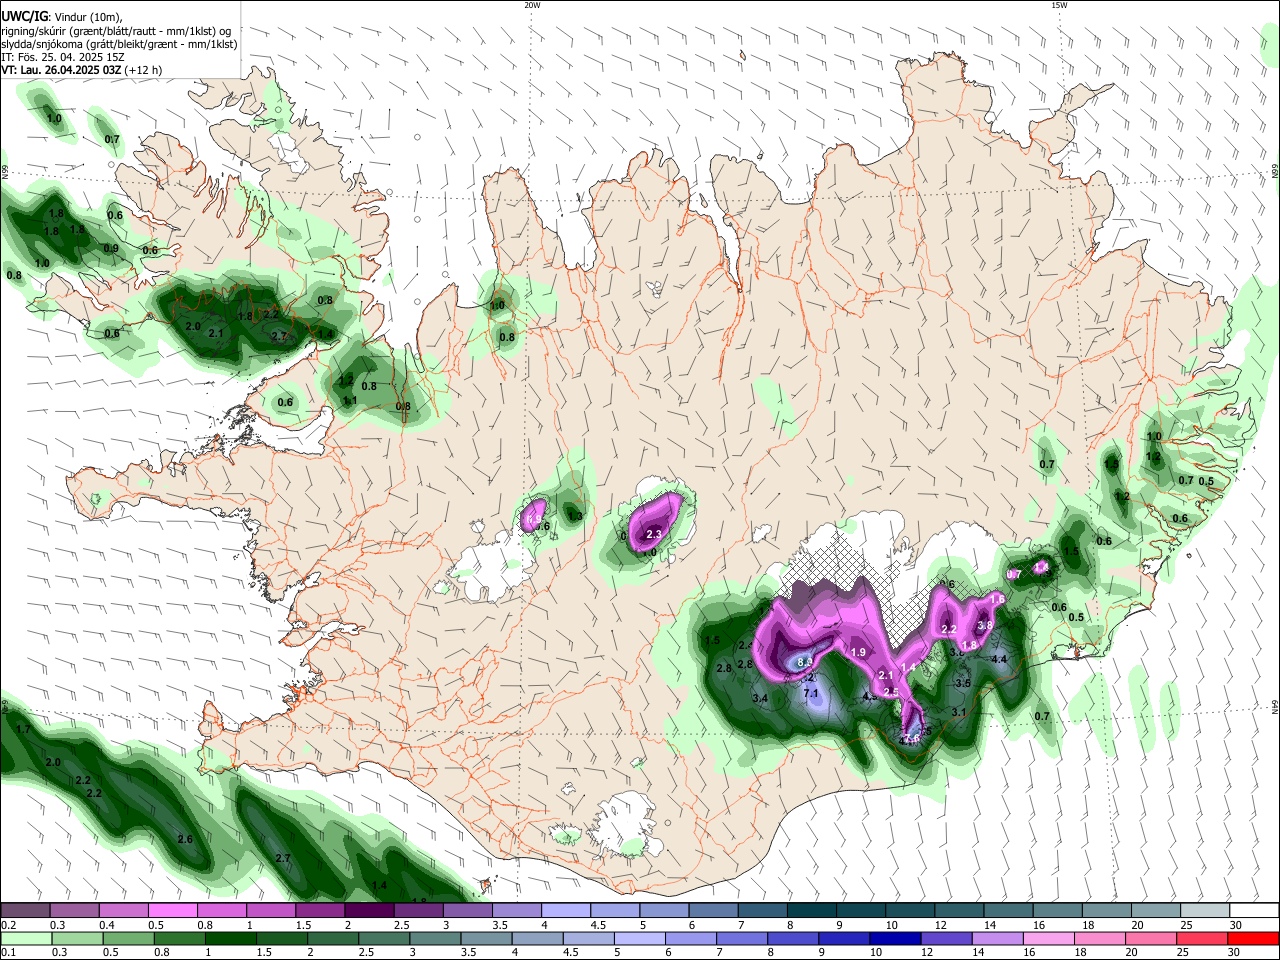1280x960 pixels.
Task: Click the VT: Lau. 26.04.2025 03Z line
Action: tap(81, 70)
